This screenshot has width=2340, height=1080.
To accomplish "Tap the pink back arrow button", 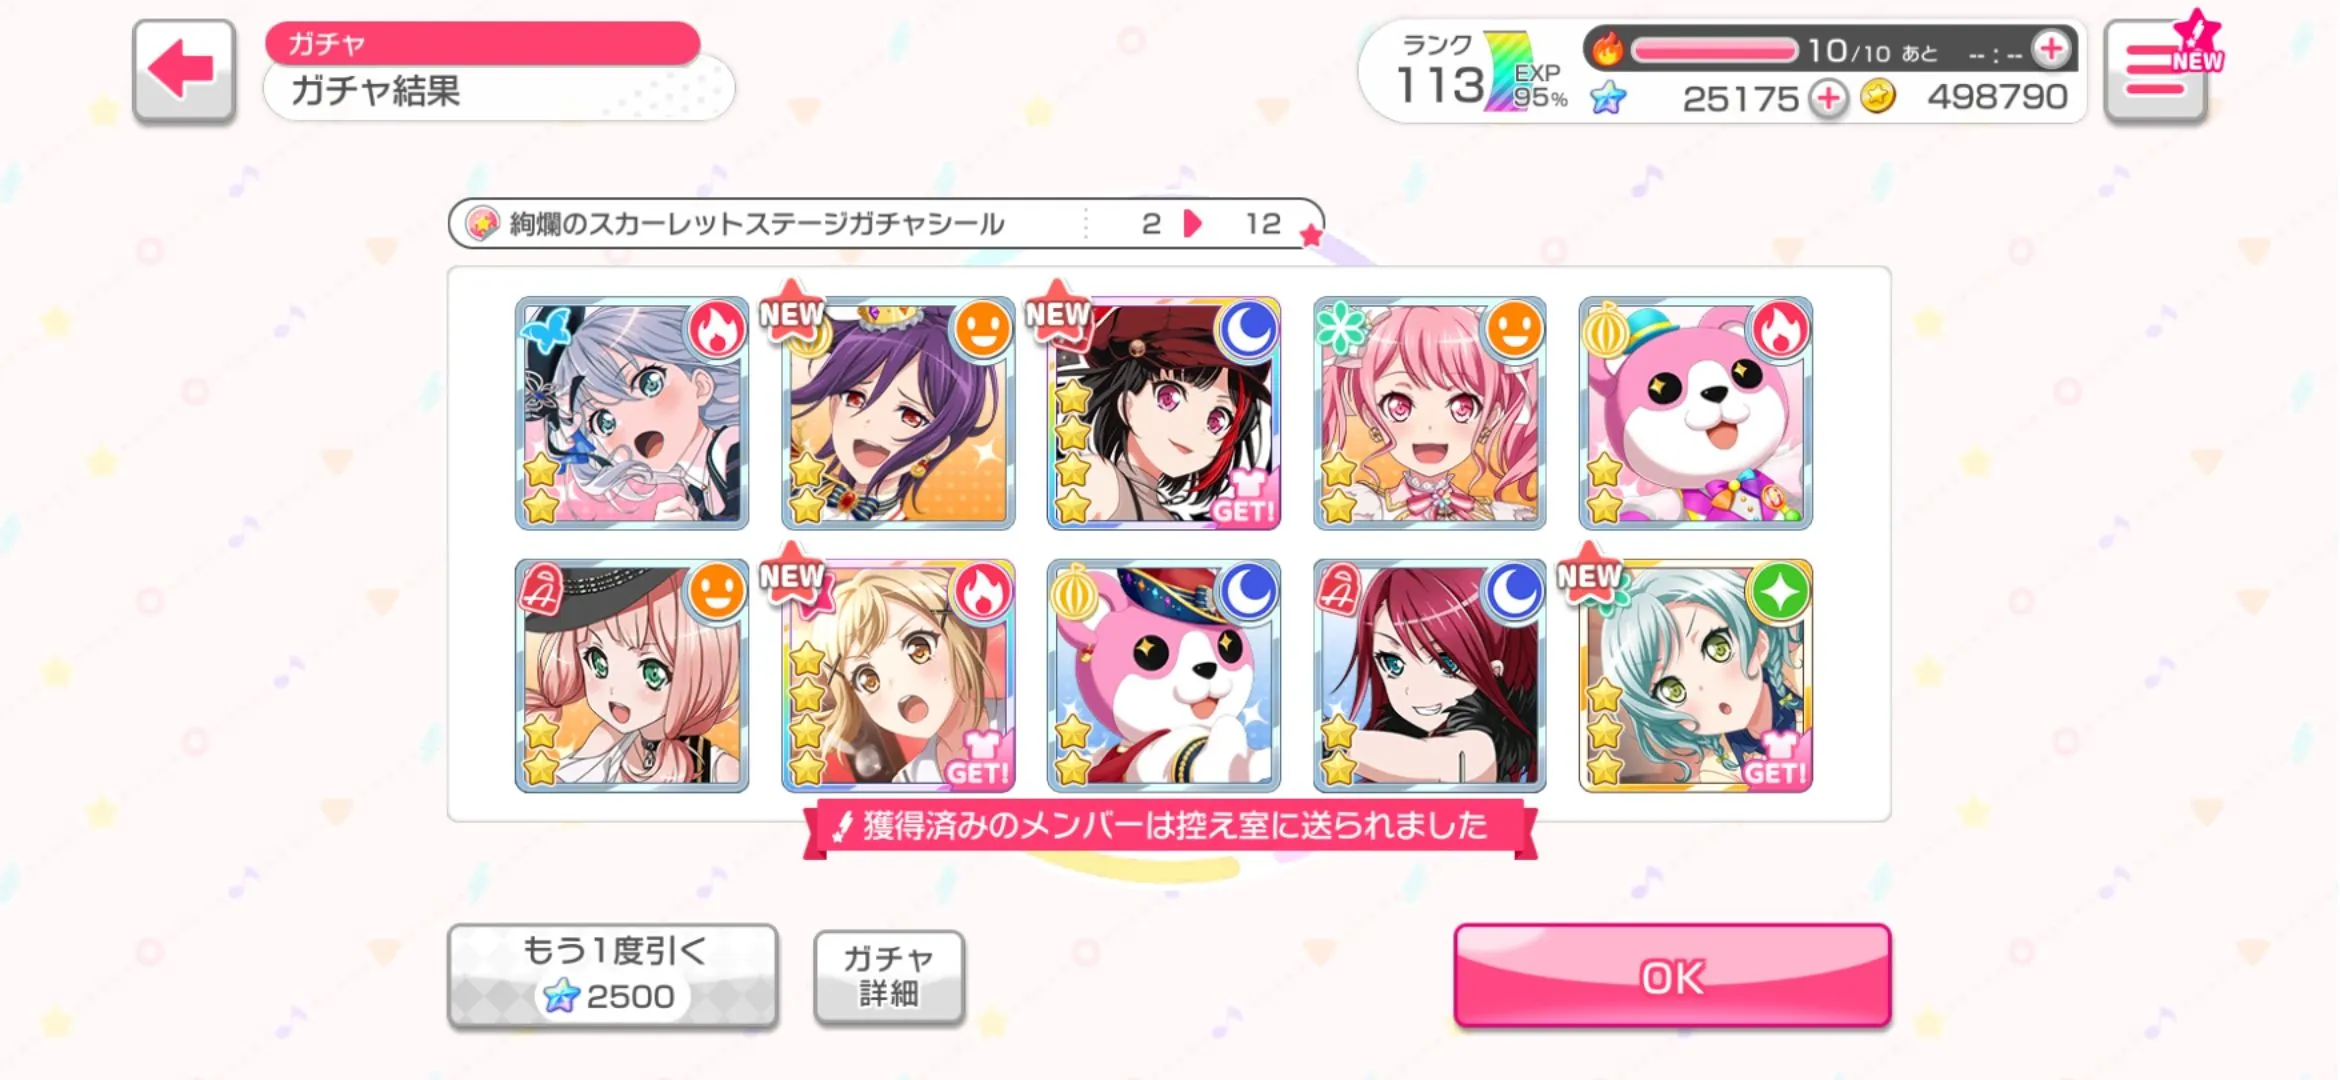I will click(184, 70).
